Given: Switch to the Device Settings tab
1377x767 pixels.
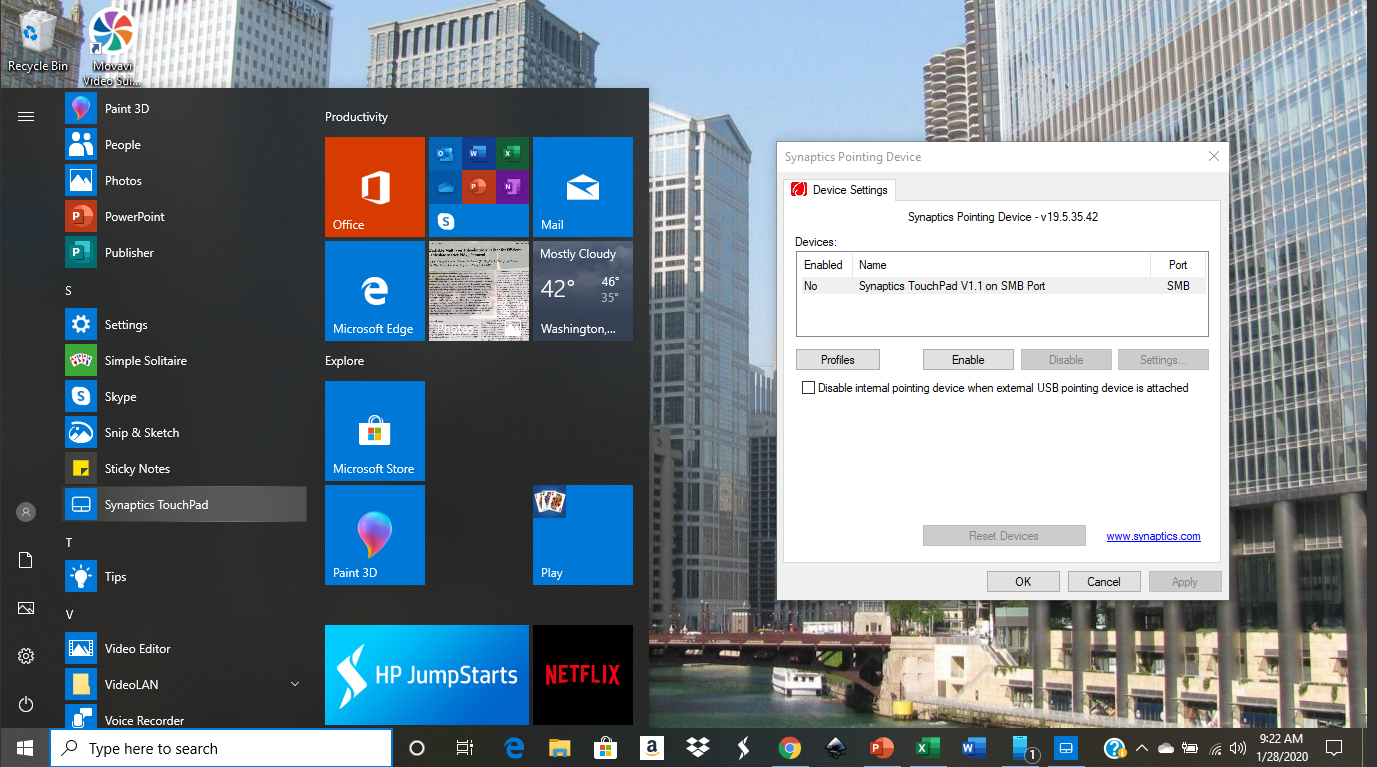Looking at the screenshot, I should 839,190.
